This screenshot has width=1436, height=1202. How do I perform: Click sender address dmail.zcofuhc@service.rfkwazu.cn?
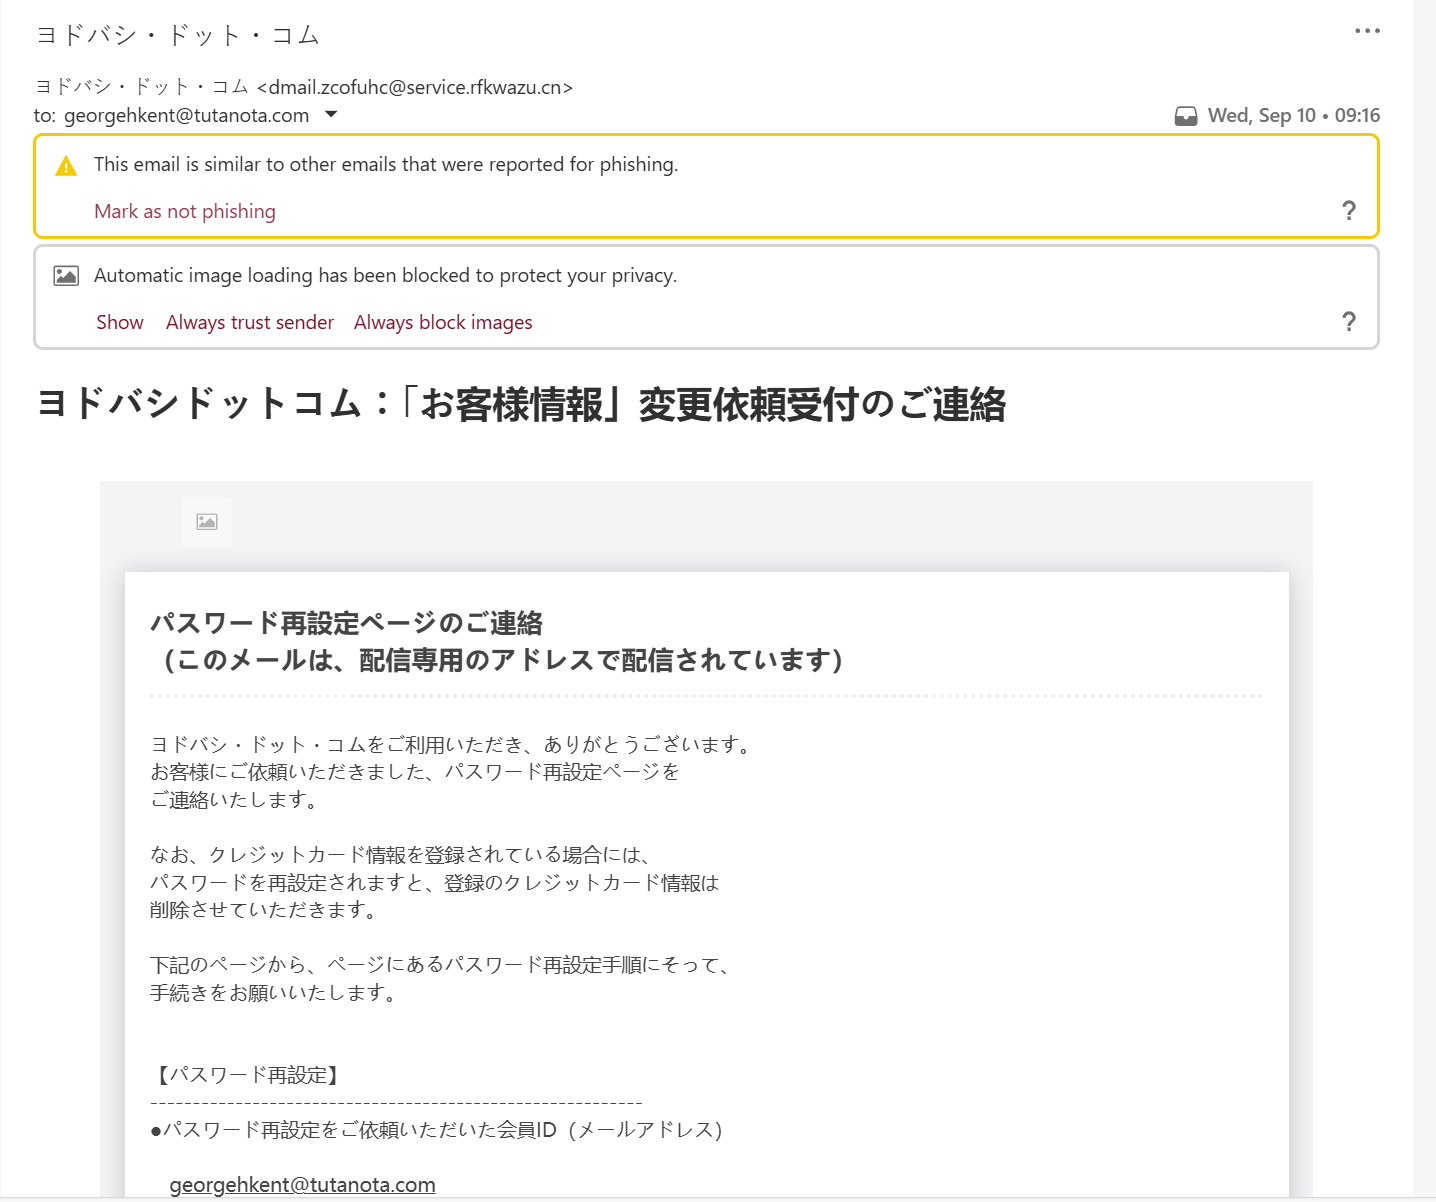tap(415, 87)
